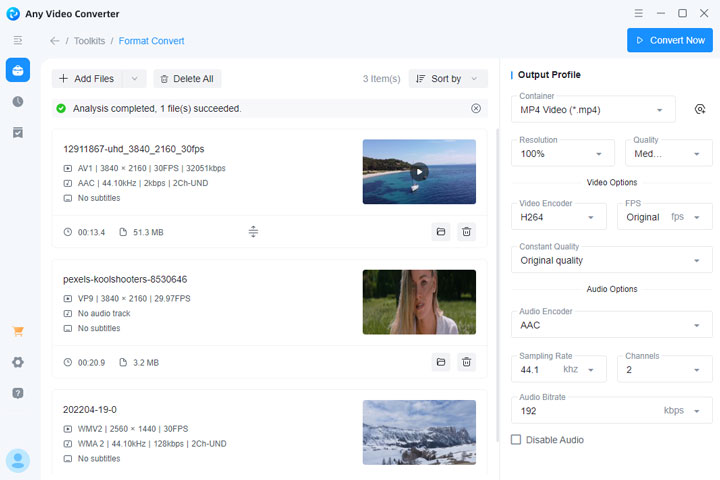Click the Add Files button
The width and height of the screenshot is (720, 480).
click(x=87, y=79)
